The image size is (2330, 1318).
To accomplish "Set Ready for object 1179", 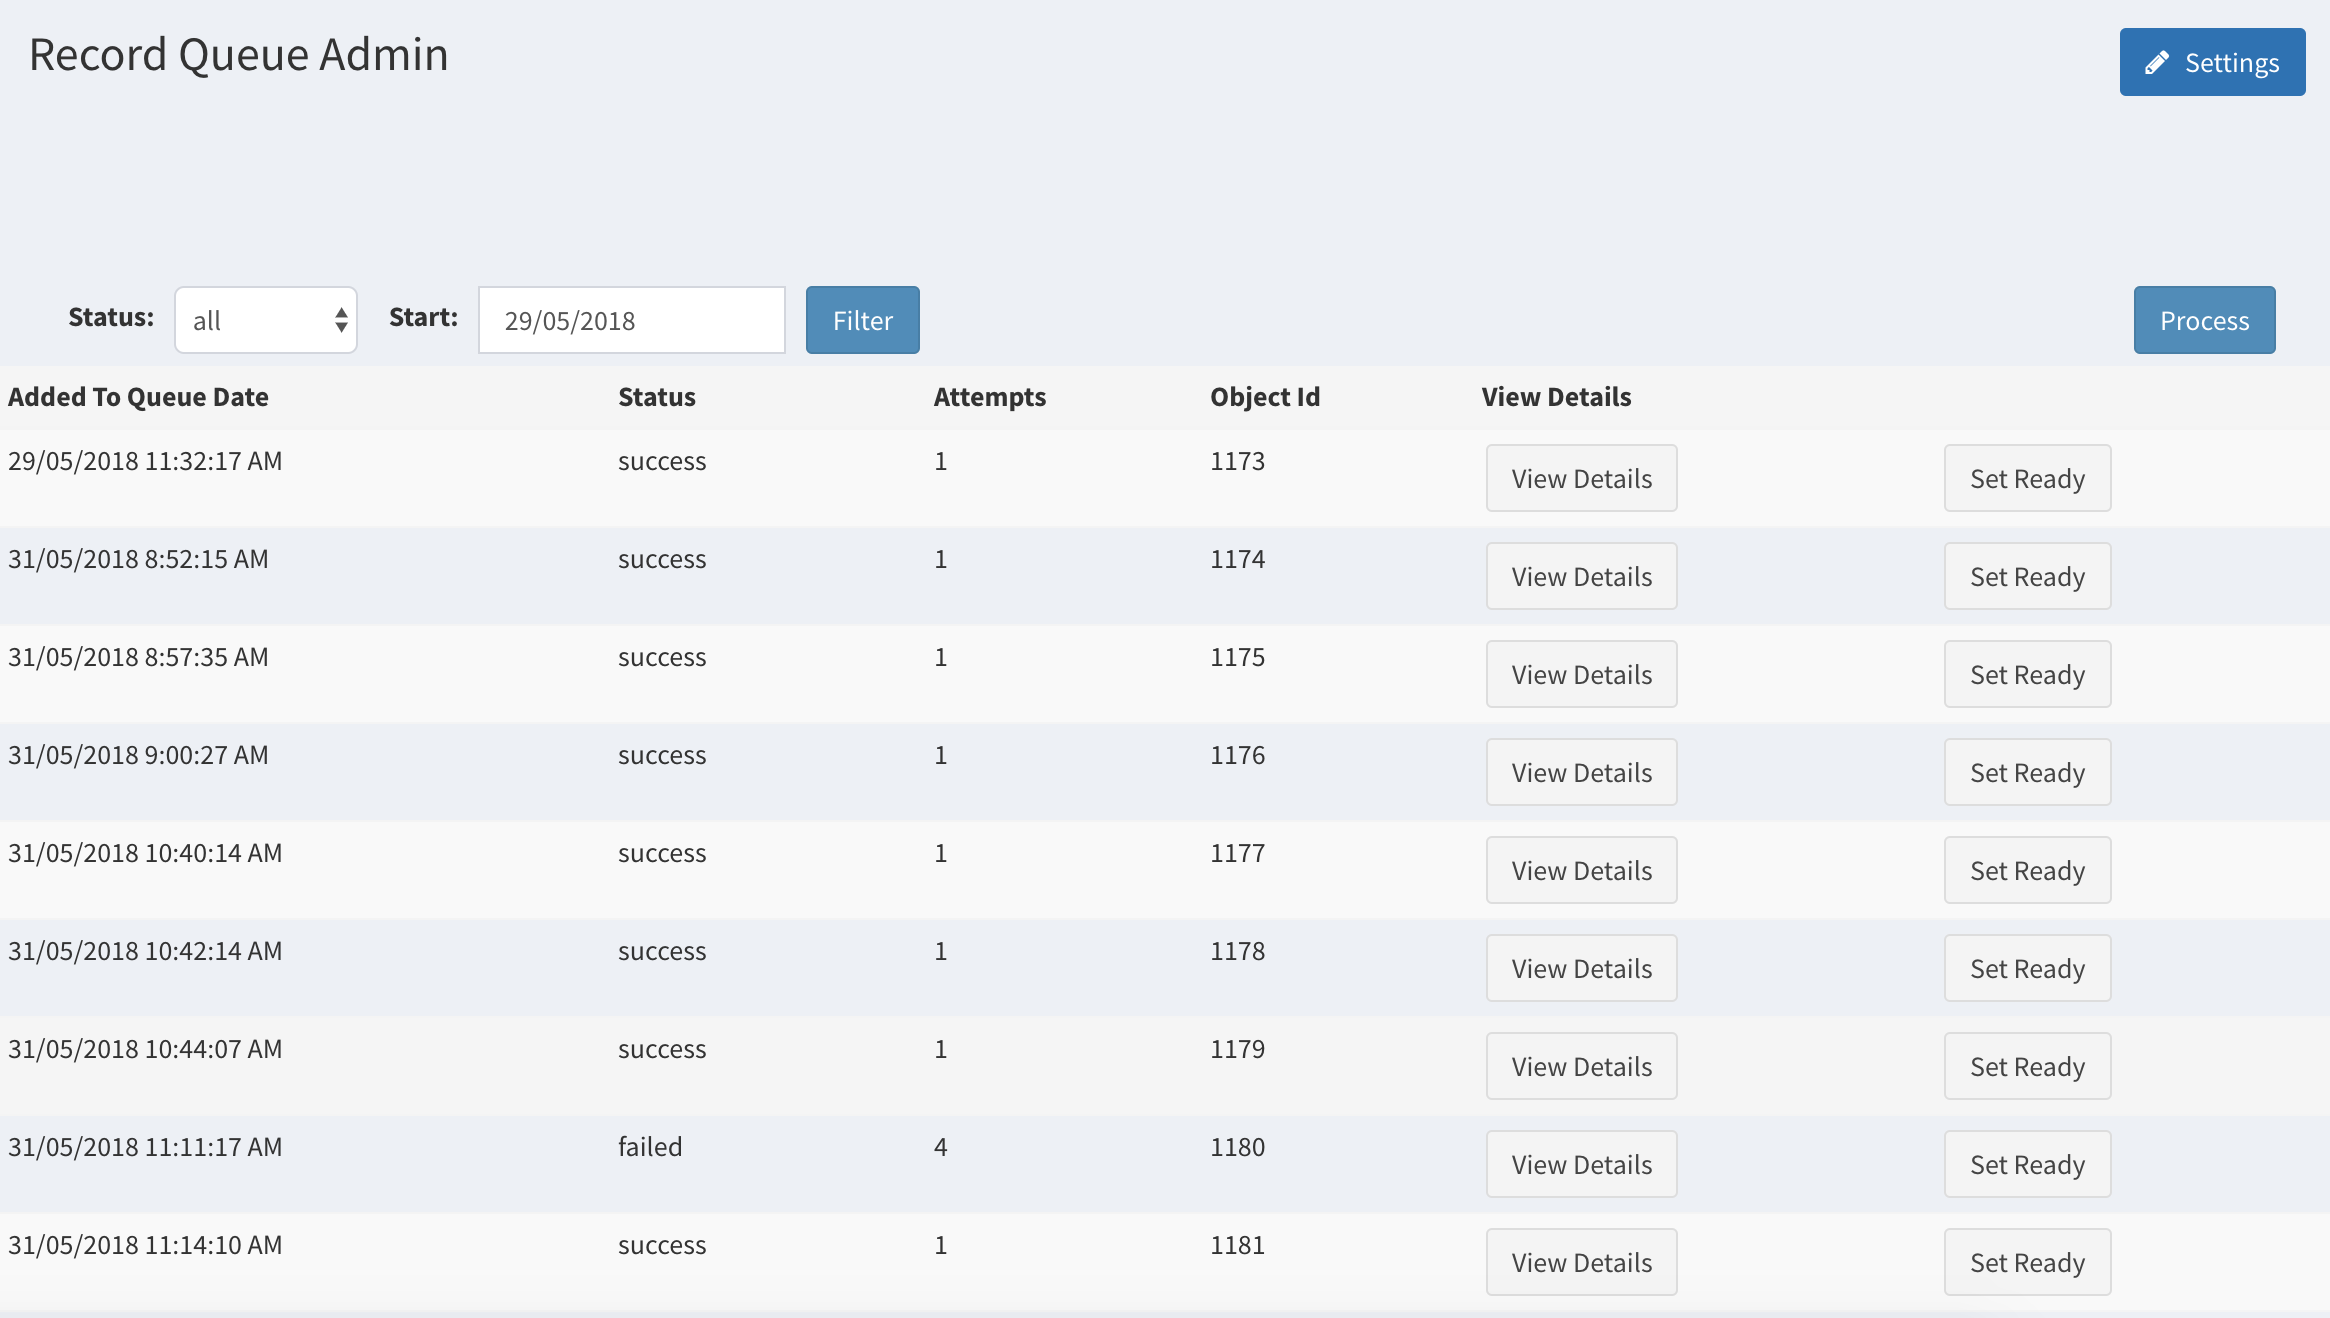I will point(2027,1066).
